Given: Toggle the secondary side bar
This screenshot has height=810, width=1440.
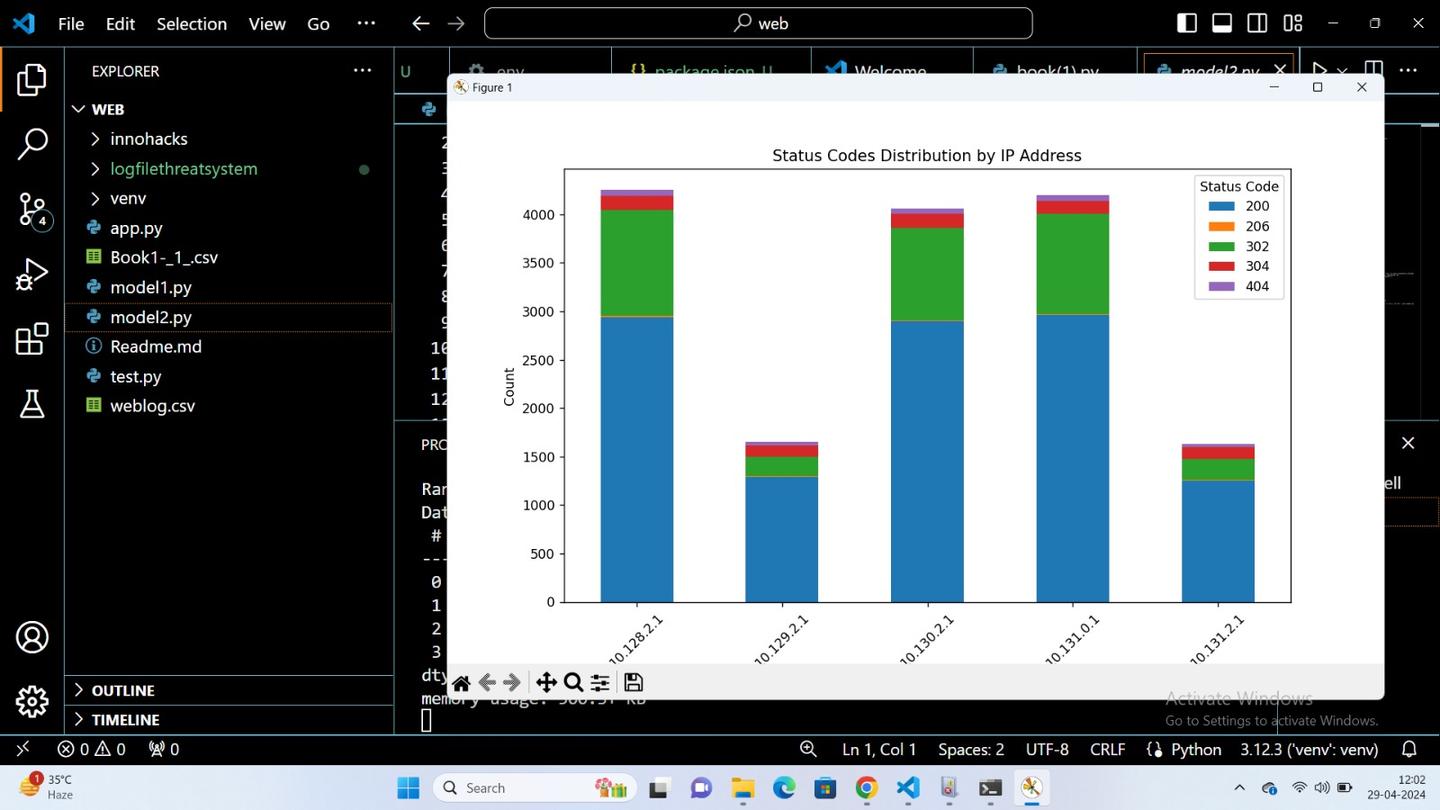Looking at the screenshot, I should [1257, 23].
